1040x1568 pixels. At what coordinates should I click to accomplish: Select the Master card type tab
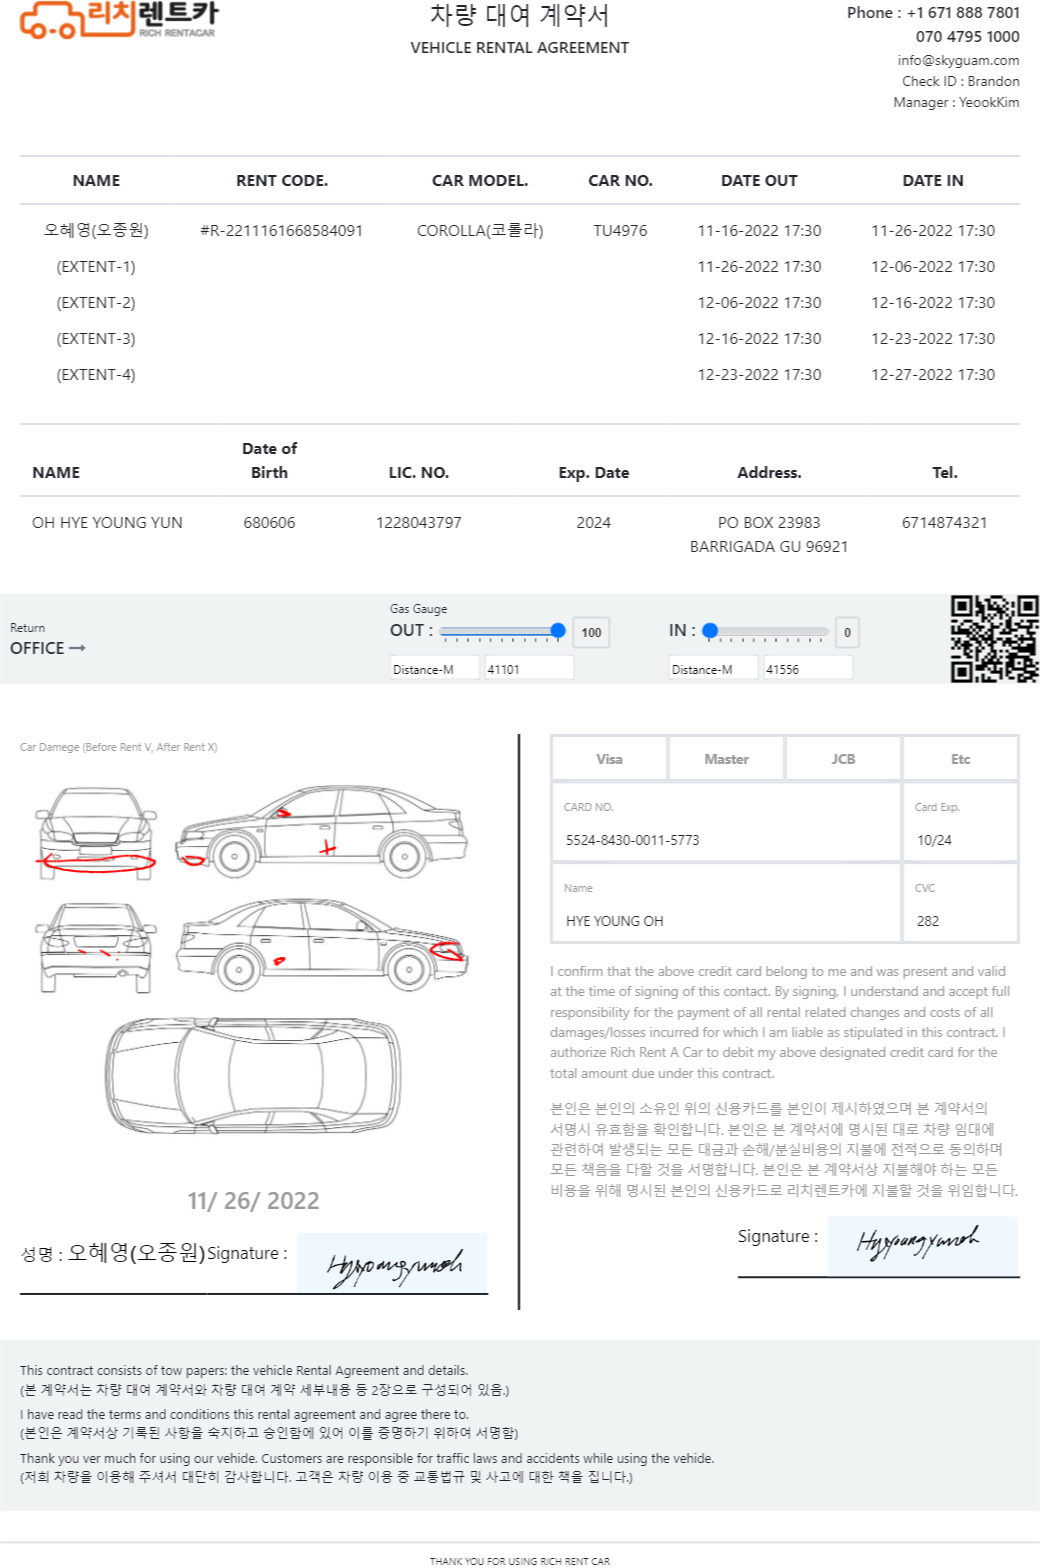point(726,759)
